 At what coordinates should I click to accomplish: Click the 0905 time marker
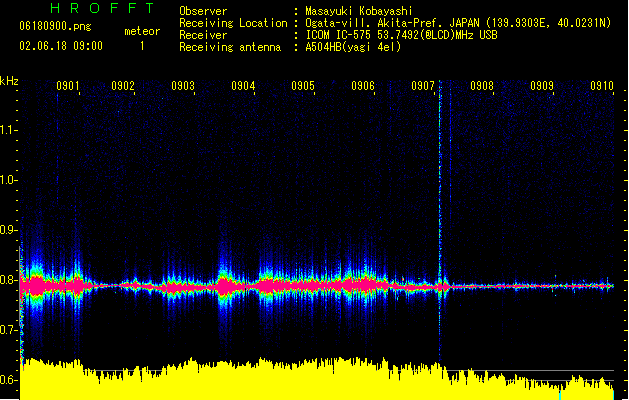pos(303,86)
